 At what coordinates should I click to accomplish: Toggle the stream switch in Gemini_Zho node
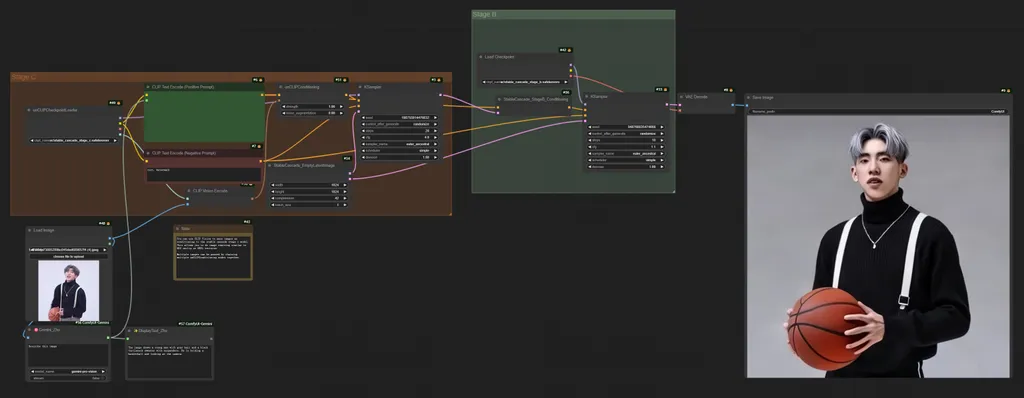click(68, 378)
